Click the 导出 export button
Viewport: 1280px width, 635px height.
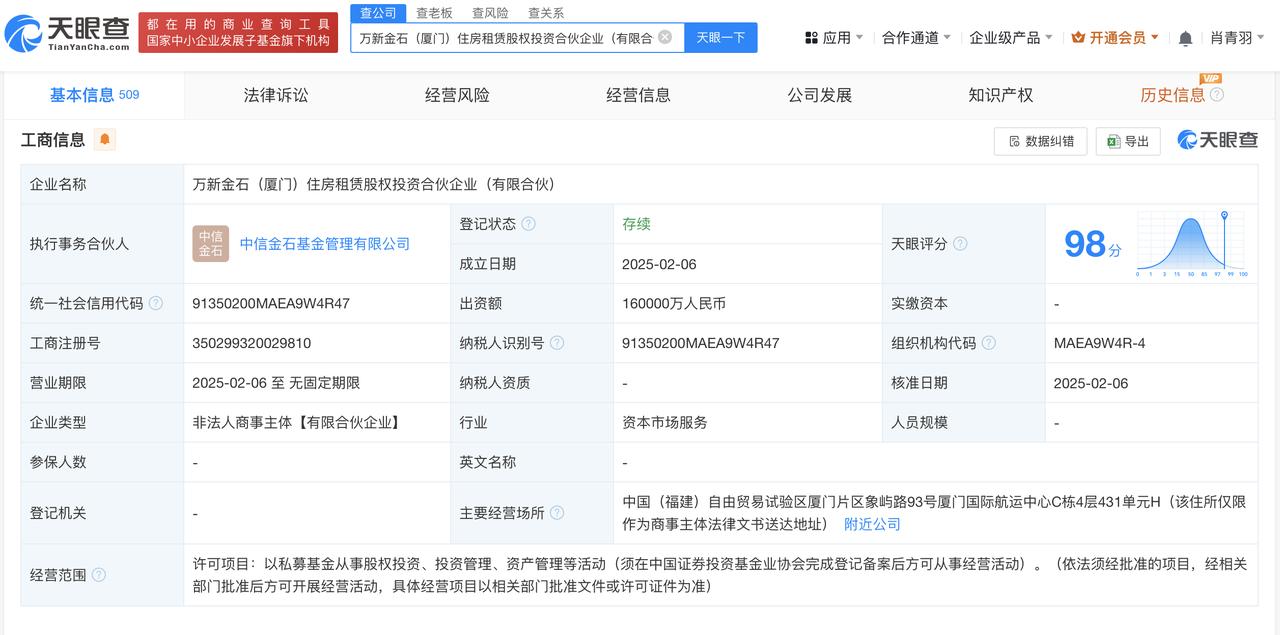pos(1128,141)
